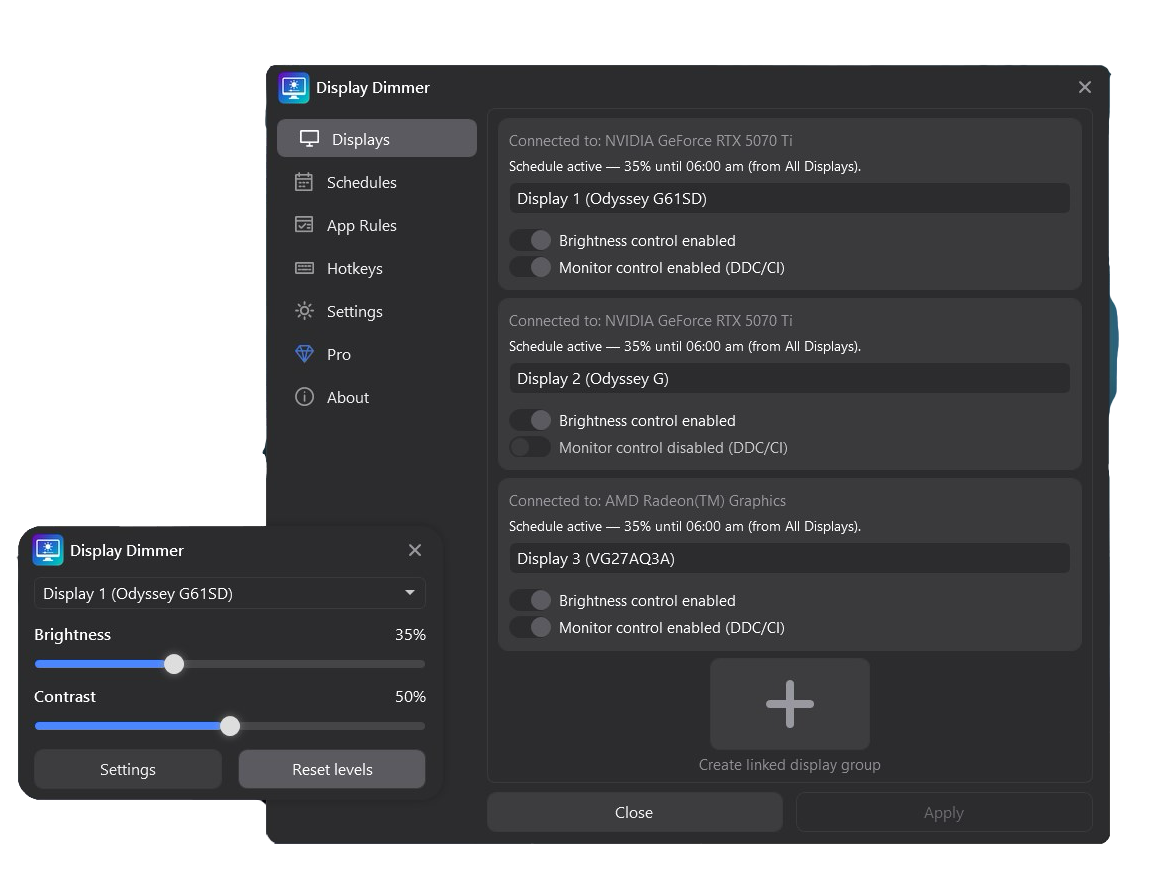Click the plus icon to create linked group
Screen dimensions: 1160x883
pyautogui.click(x=789, y=704)
